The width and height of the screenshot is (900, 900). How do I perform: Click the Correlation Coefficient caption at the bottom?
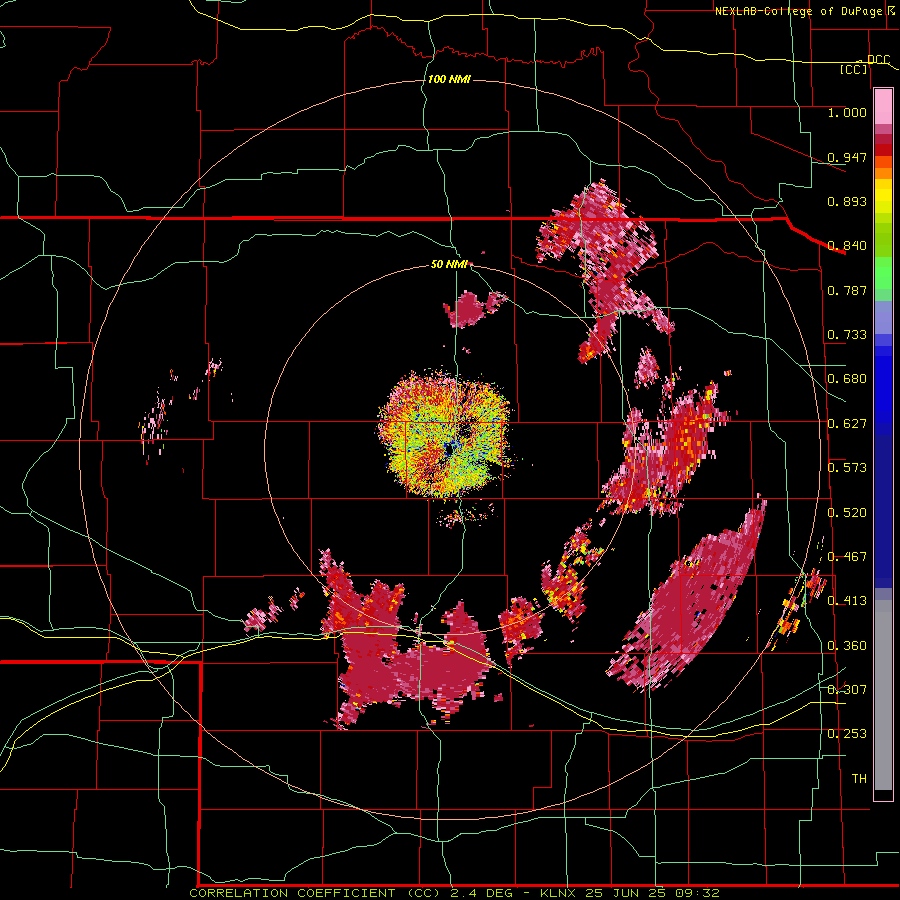(454, 893)
